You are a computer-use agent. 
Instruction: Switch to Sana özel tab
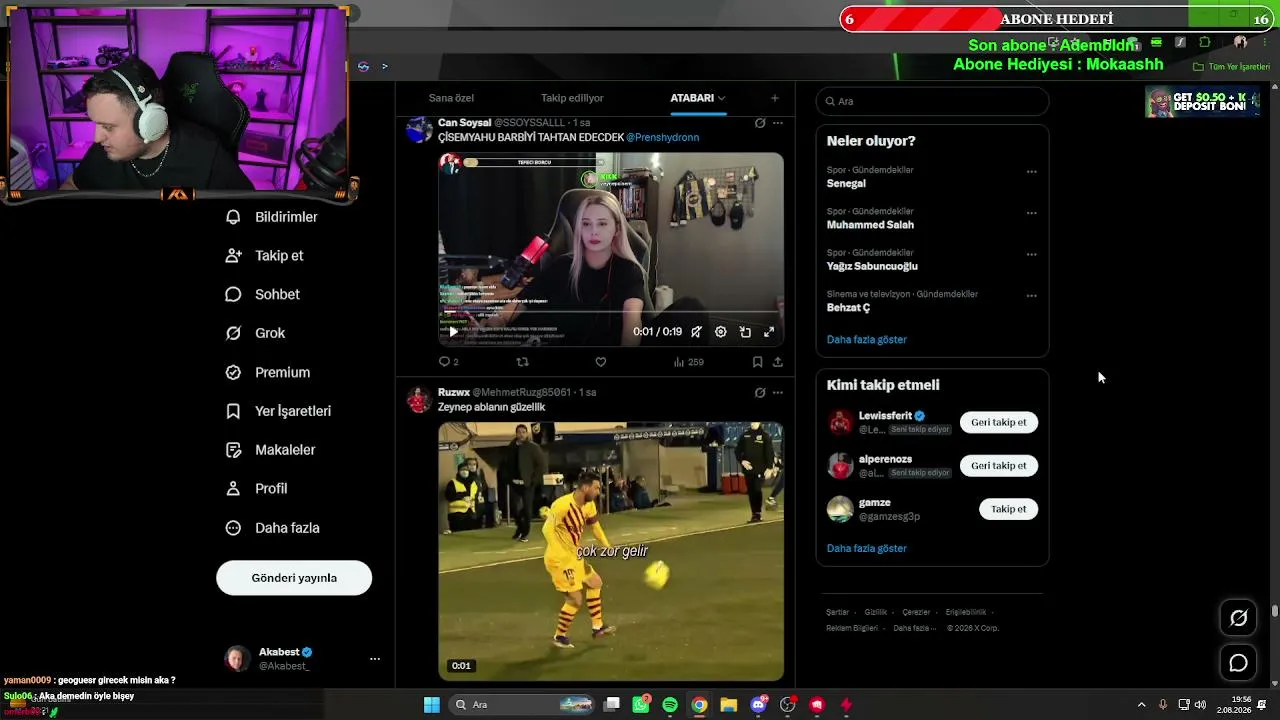click(451, 98)
